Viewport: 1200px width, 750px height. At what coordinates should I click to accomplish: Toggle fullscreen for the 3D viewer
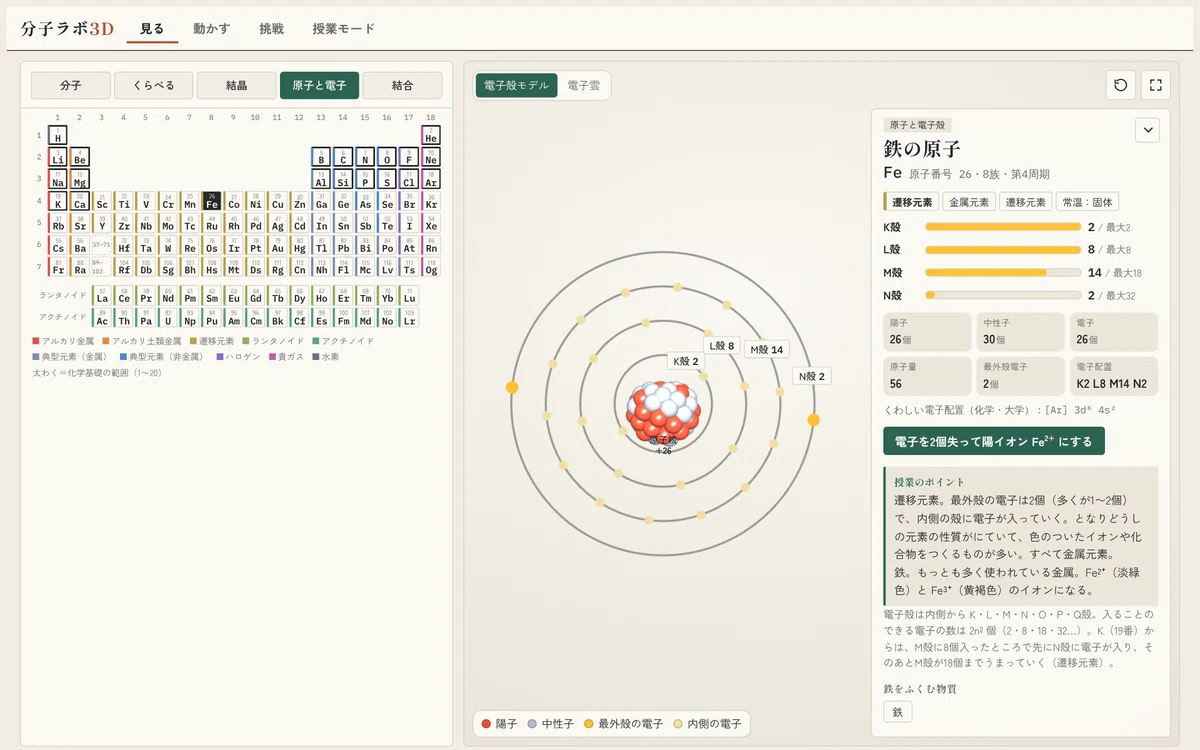point(1156,85)
